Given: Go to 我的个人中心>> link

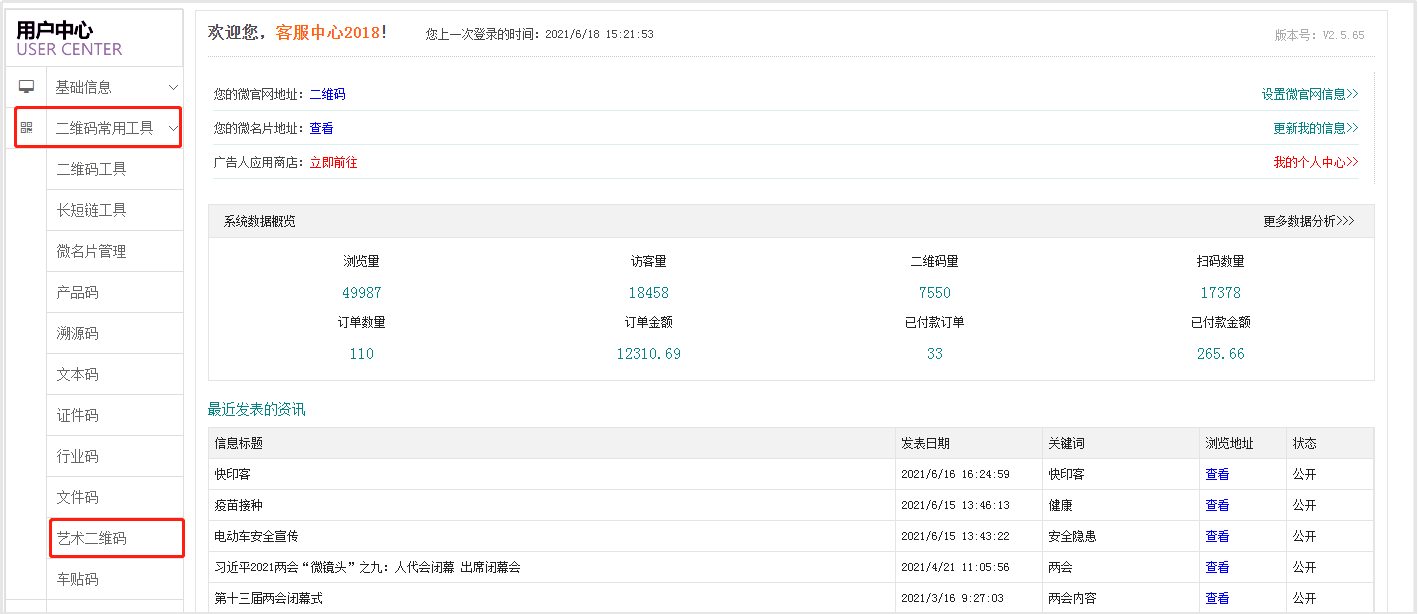Looking at the screenshot, I should click(1315, 162).
